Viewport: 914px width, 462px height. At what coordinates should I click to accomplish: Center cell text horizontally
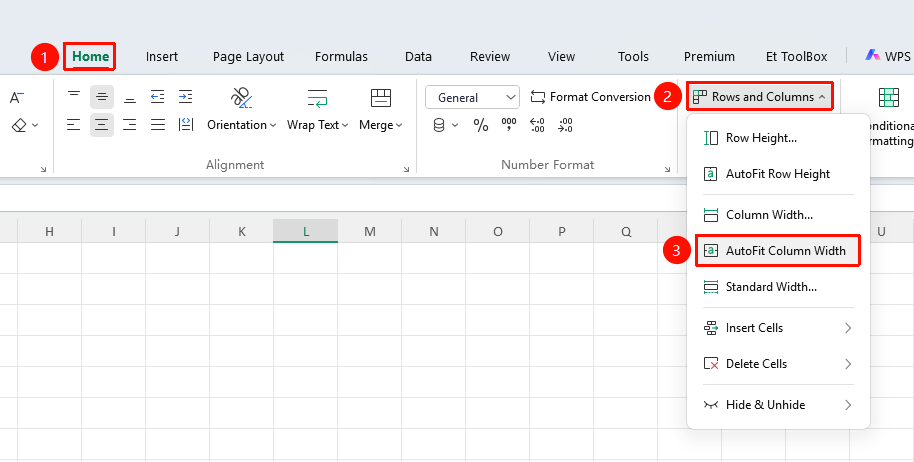101,125
